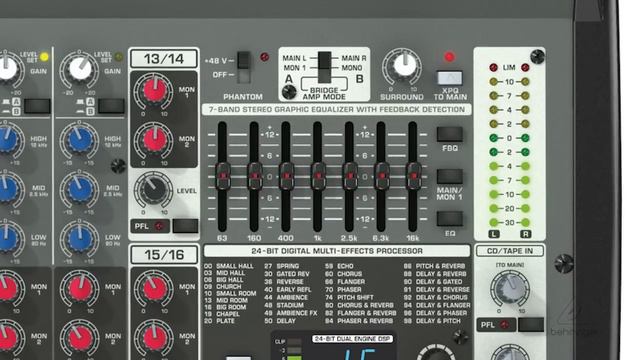Select preset 27 SPRING in effects list
The width and height of the screenshot is (640, 360).
[x=282, y=266]
